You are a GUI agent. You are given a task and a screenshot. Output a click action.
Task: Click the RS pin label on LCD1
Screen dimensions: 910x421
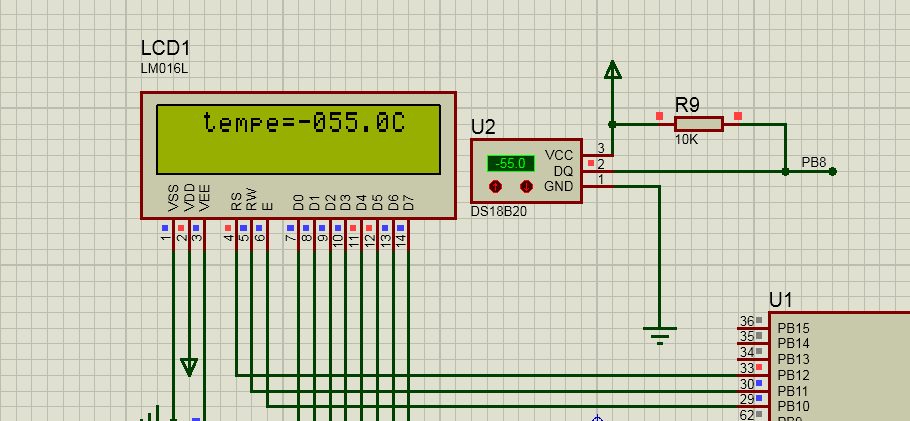click(x=236, y=201)
